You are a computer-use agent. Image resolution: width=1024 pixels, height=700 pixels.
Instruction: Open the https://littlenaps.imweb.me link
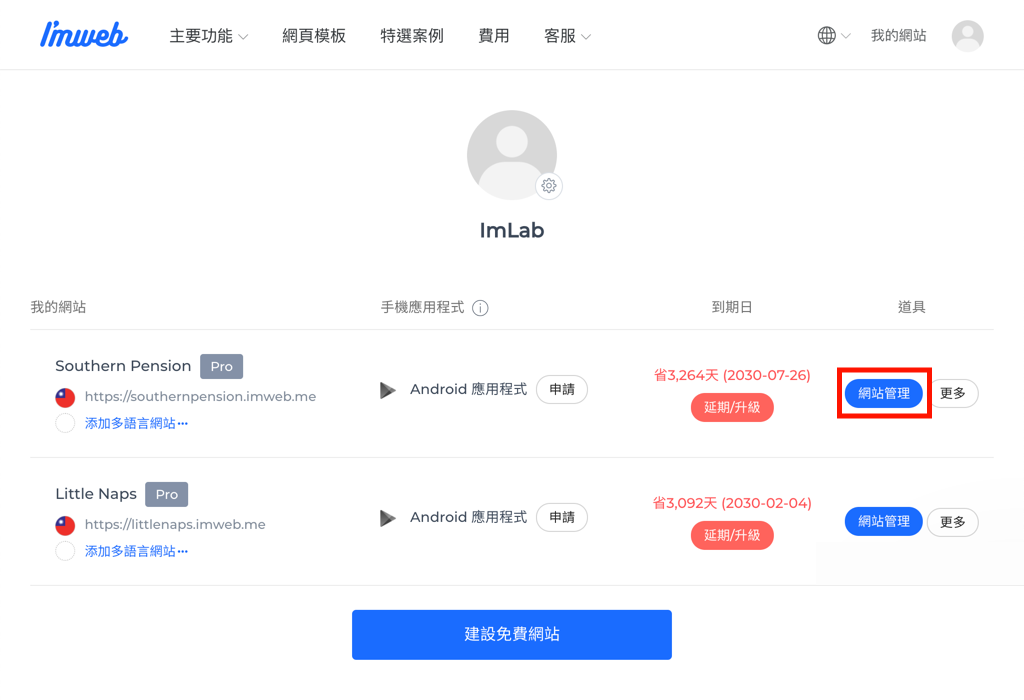[175, 524]
